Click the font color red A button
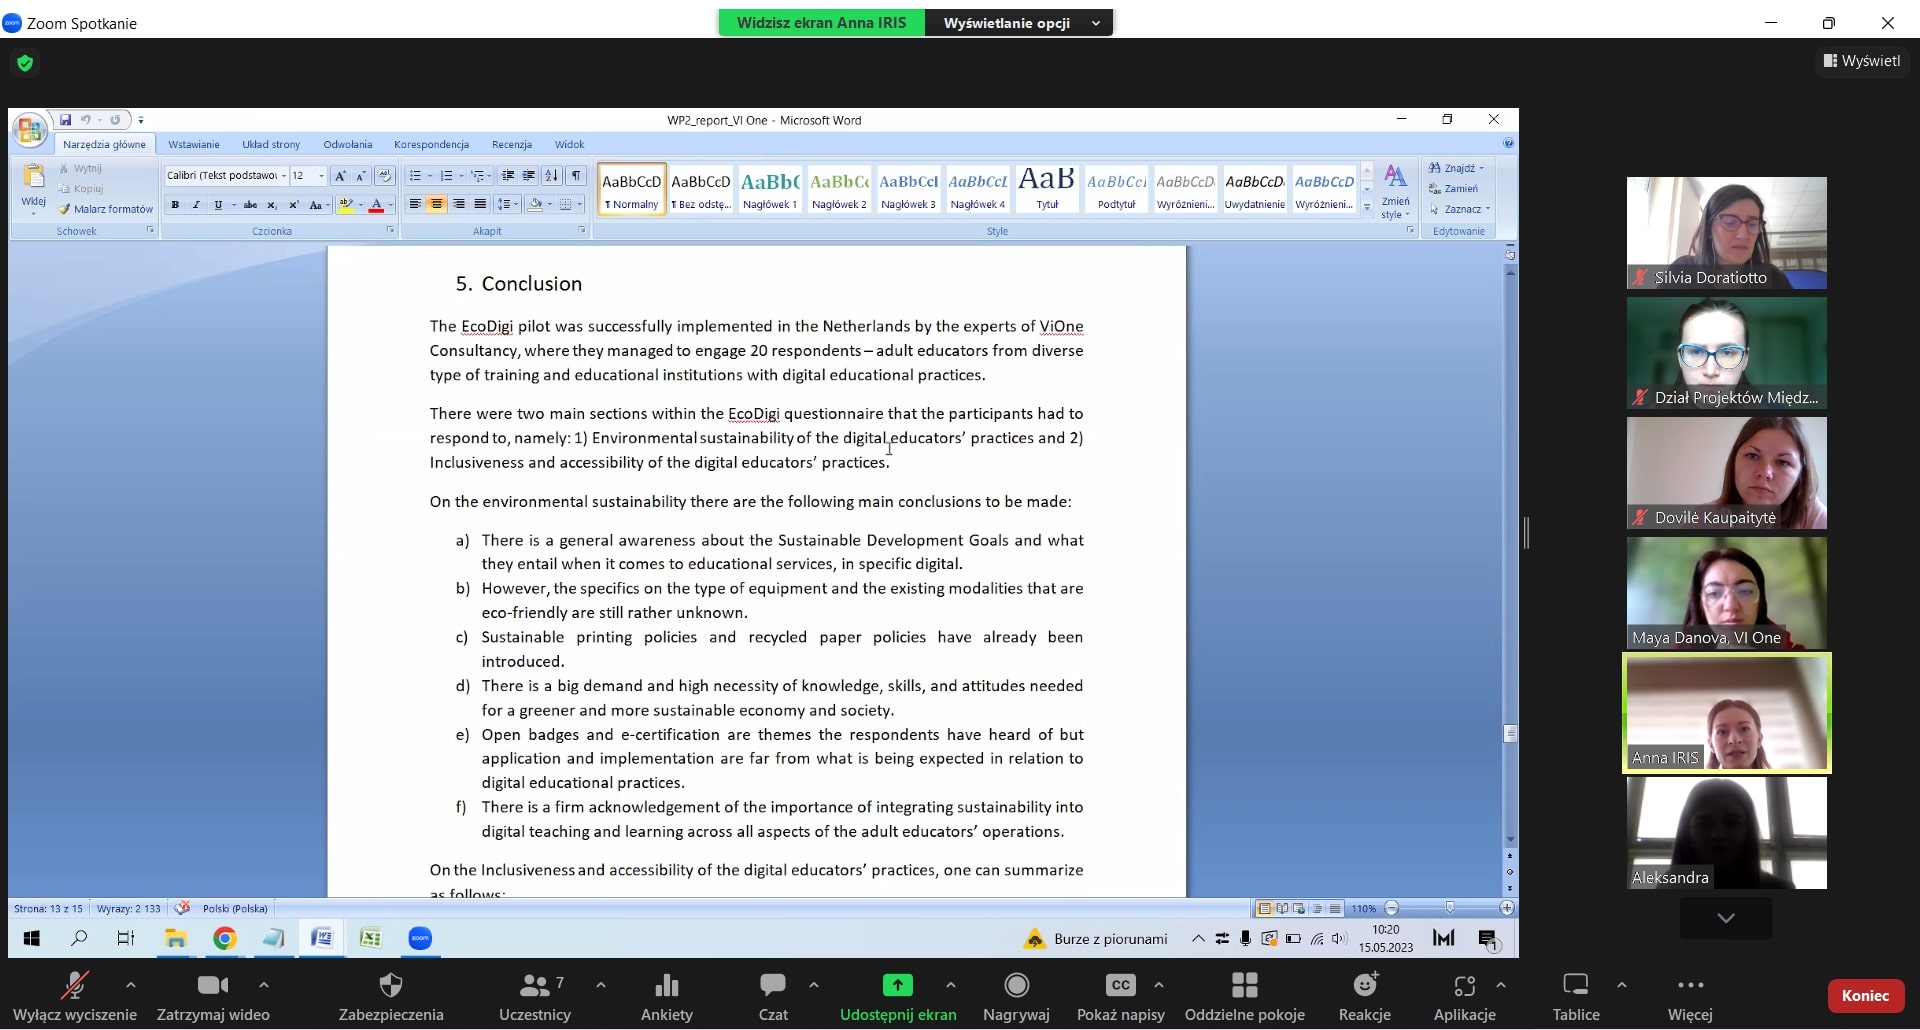 [x=376, y=205]
